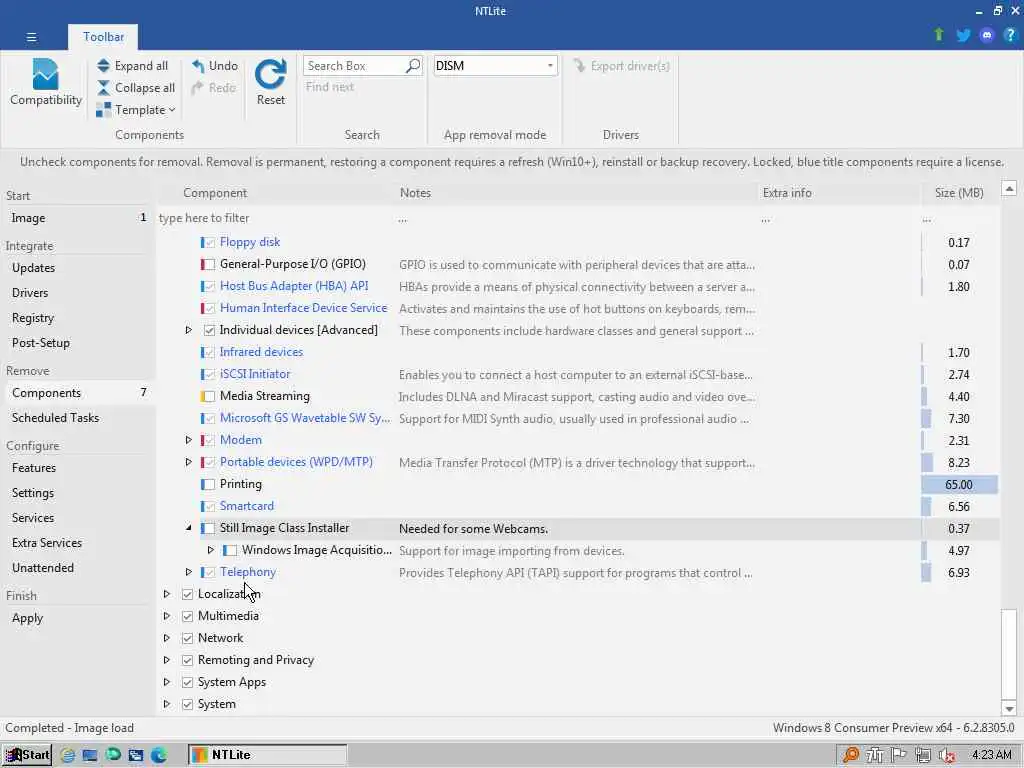Uncheck the System Apps checkbox

click(x=187, y=682)
